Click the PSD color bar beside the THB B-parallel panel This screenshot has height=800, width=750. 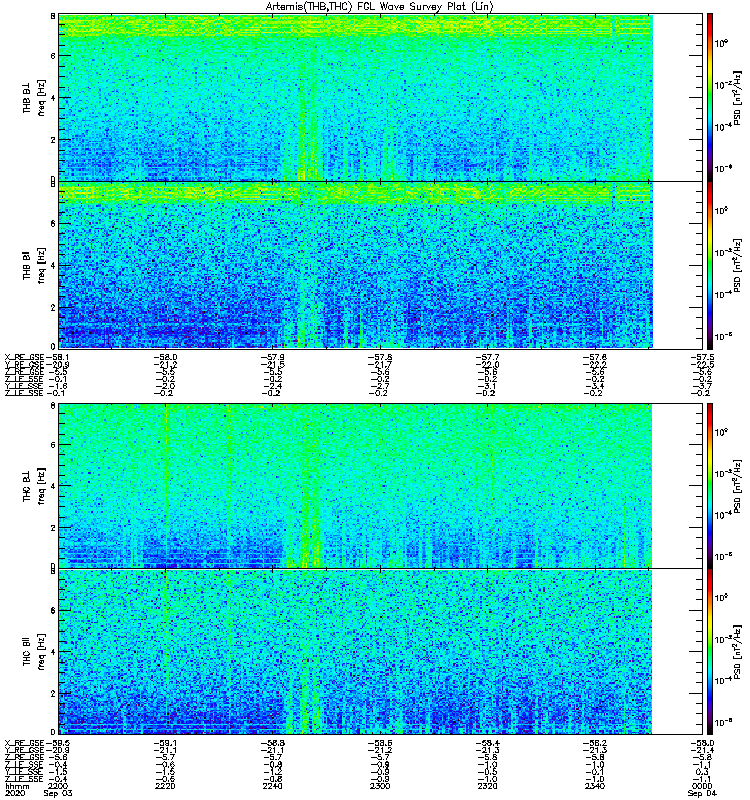pos(710,265)
